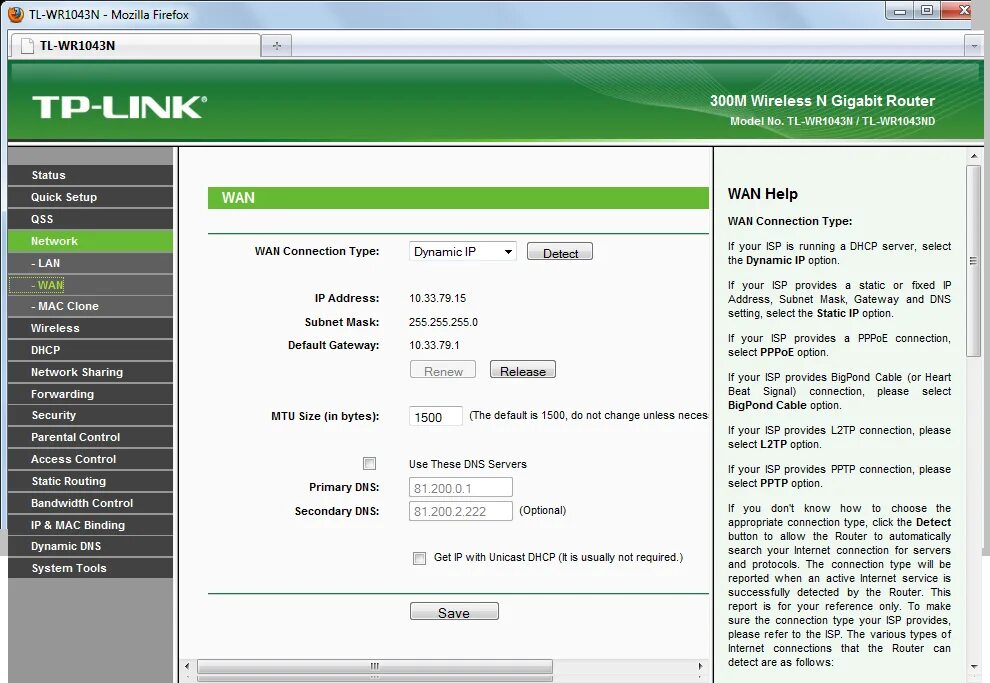Screen dimensions: 990x683
Task: Save the WAN settings
Action: (454, 611)
